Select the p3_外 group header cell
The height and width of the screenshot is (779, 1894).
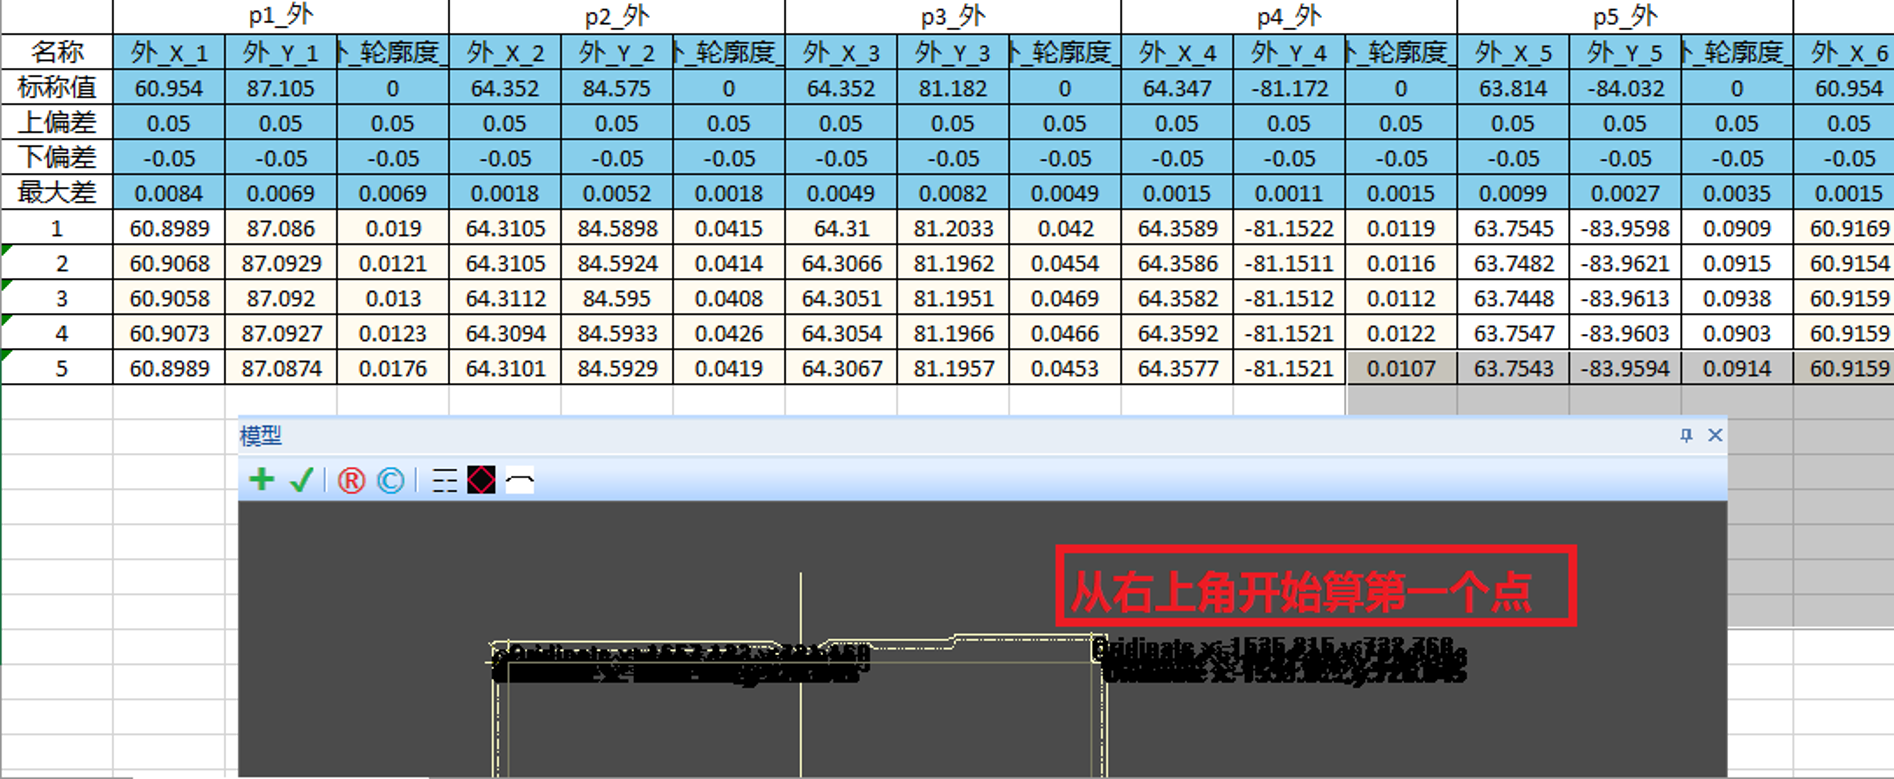(953, 16)
